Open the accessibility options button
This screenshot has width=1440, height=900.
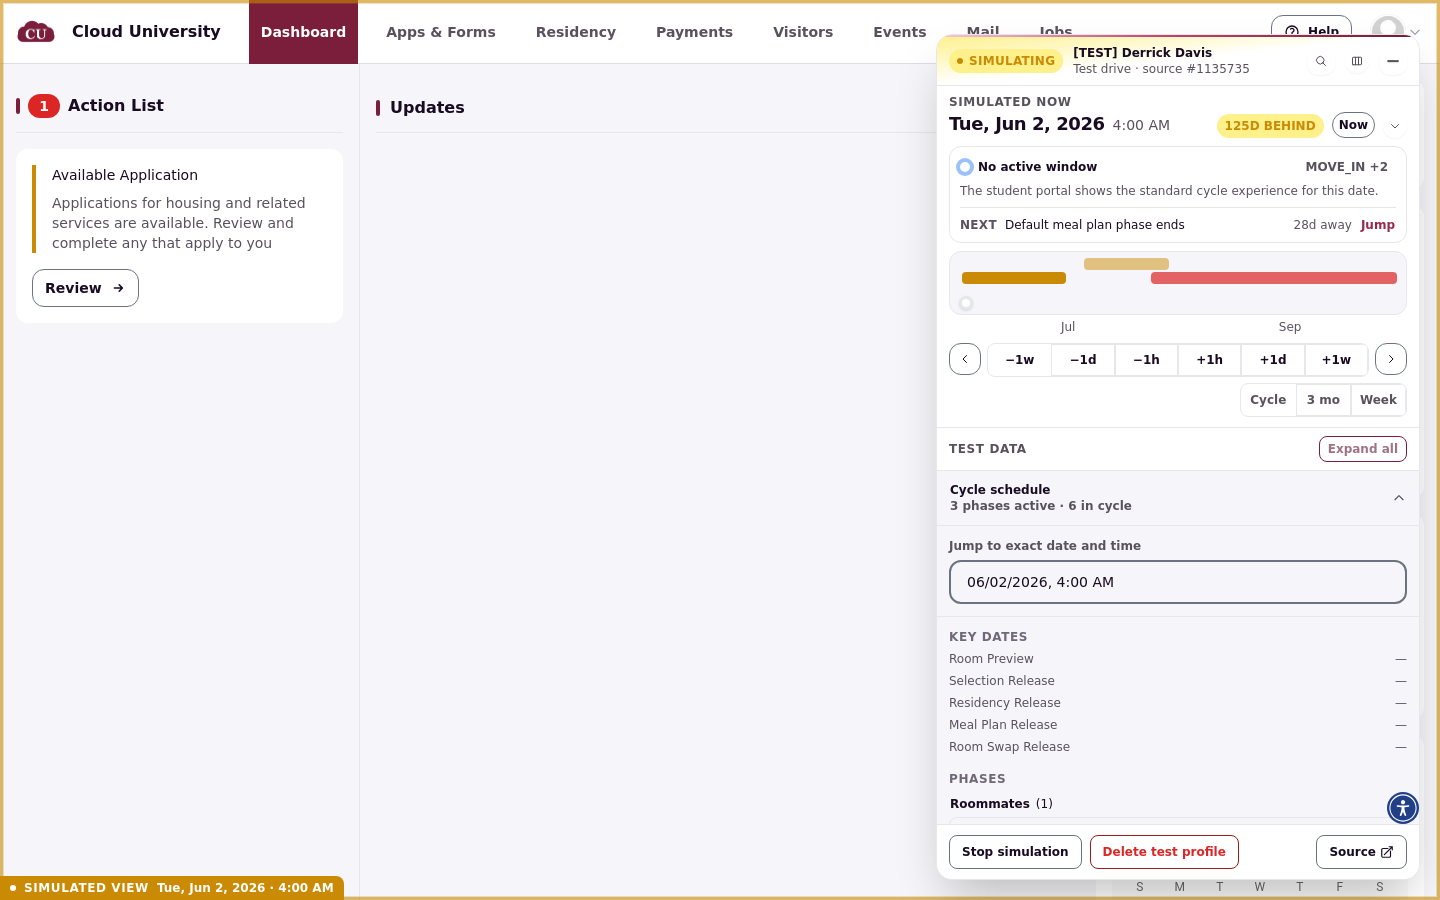pos(1403,808)
